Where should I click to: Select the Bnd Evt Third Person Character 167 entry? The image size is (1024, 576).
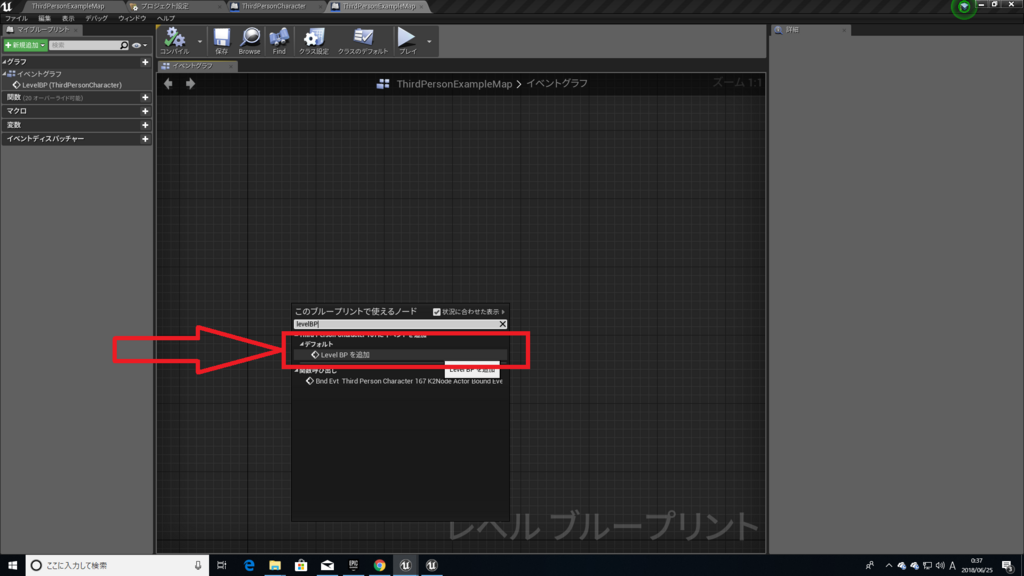pyautogui.click(x=404, y=381)
